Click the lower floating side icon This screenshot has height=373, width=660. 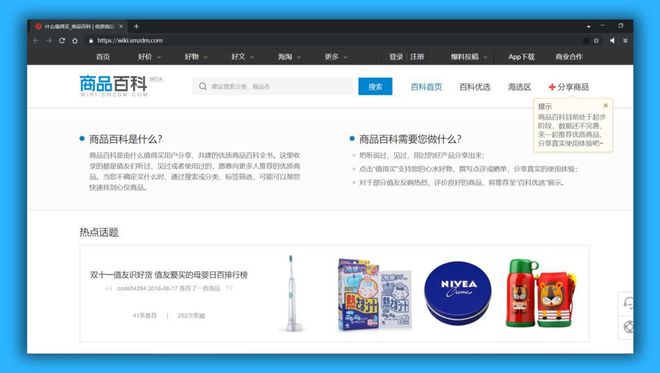coord(628,327)
